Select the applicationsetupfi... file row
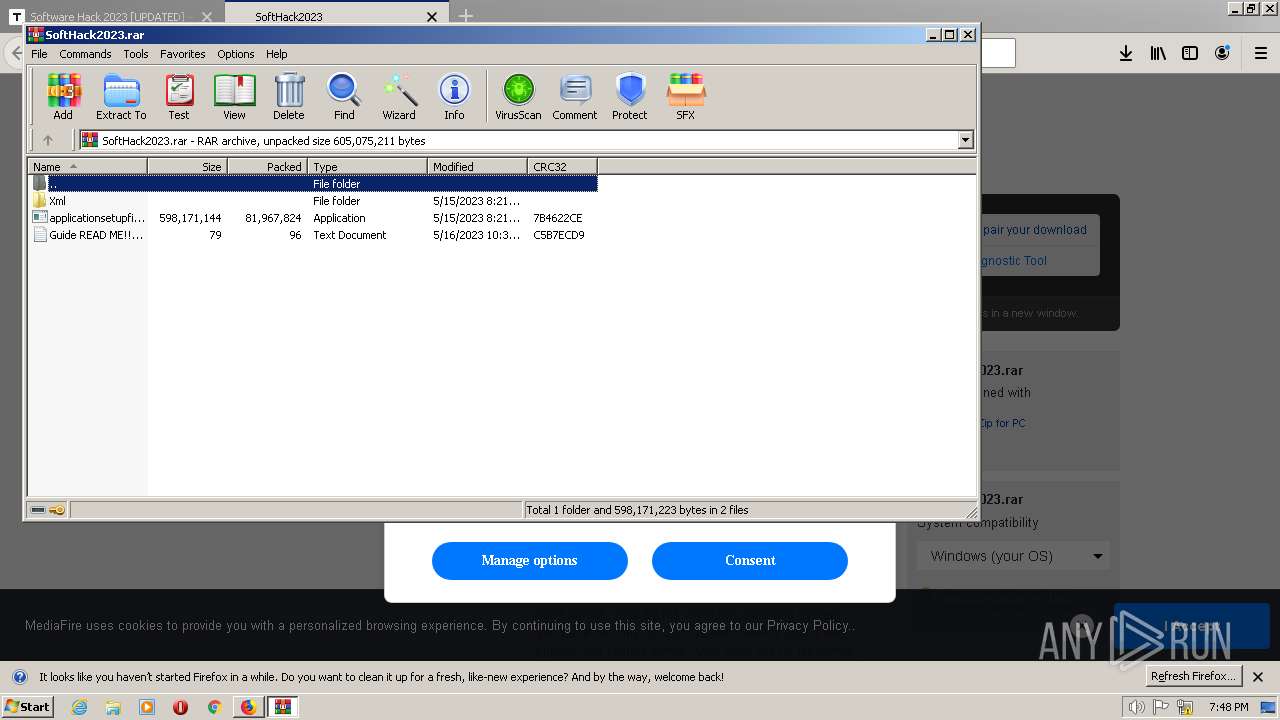This screenshot has width=1280, height=720. 313,218
